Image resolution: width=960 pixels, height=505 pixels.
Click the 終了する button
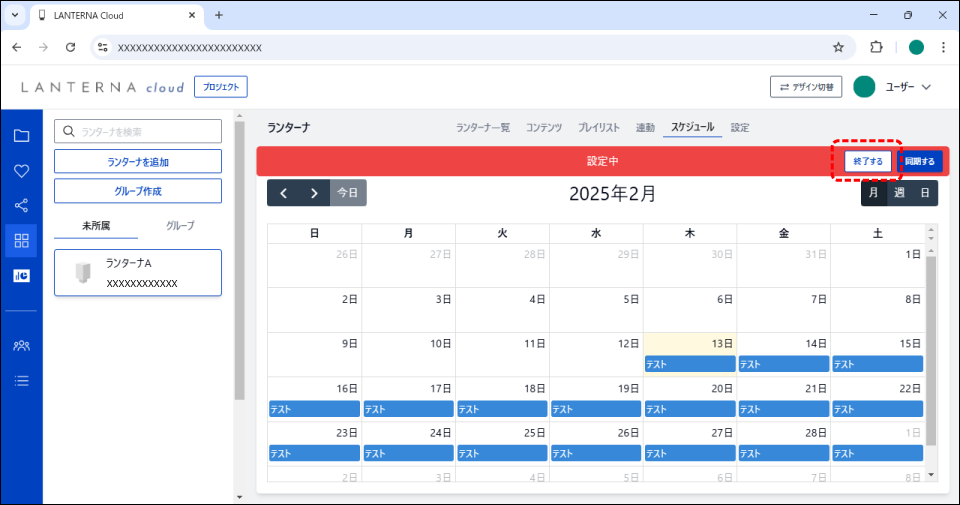click(x=867, y=161)
